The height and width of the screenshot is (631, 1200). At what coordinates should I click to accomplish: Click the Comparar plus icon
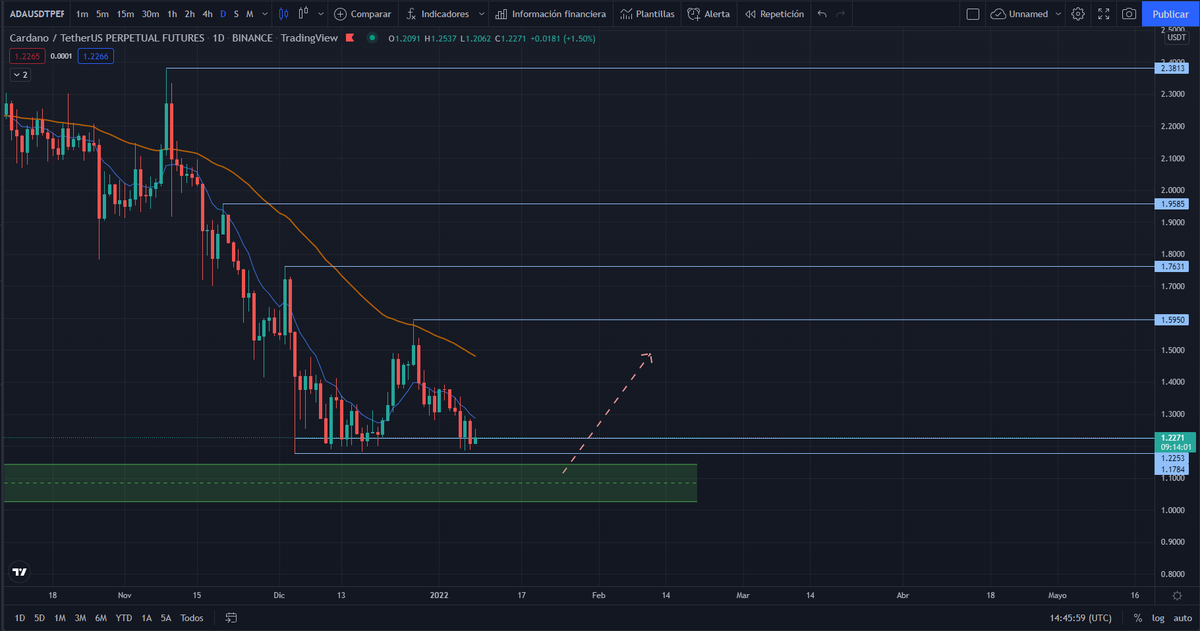pyautogui.click(x=340, y=14)
